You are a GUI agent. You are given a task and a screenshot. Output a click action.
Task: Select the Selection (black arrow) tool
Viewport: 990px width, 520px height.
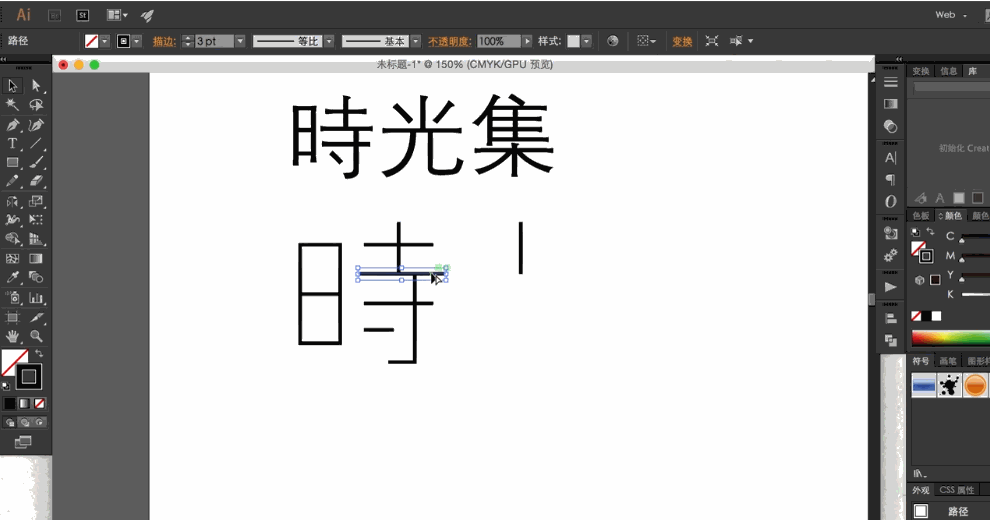12,85
